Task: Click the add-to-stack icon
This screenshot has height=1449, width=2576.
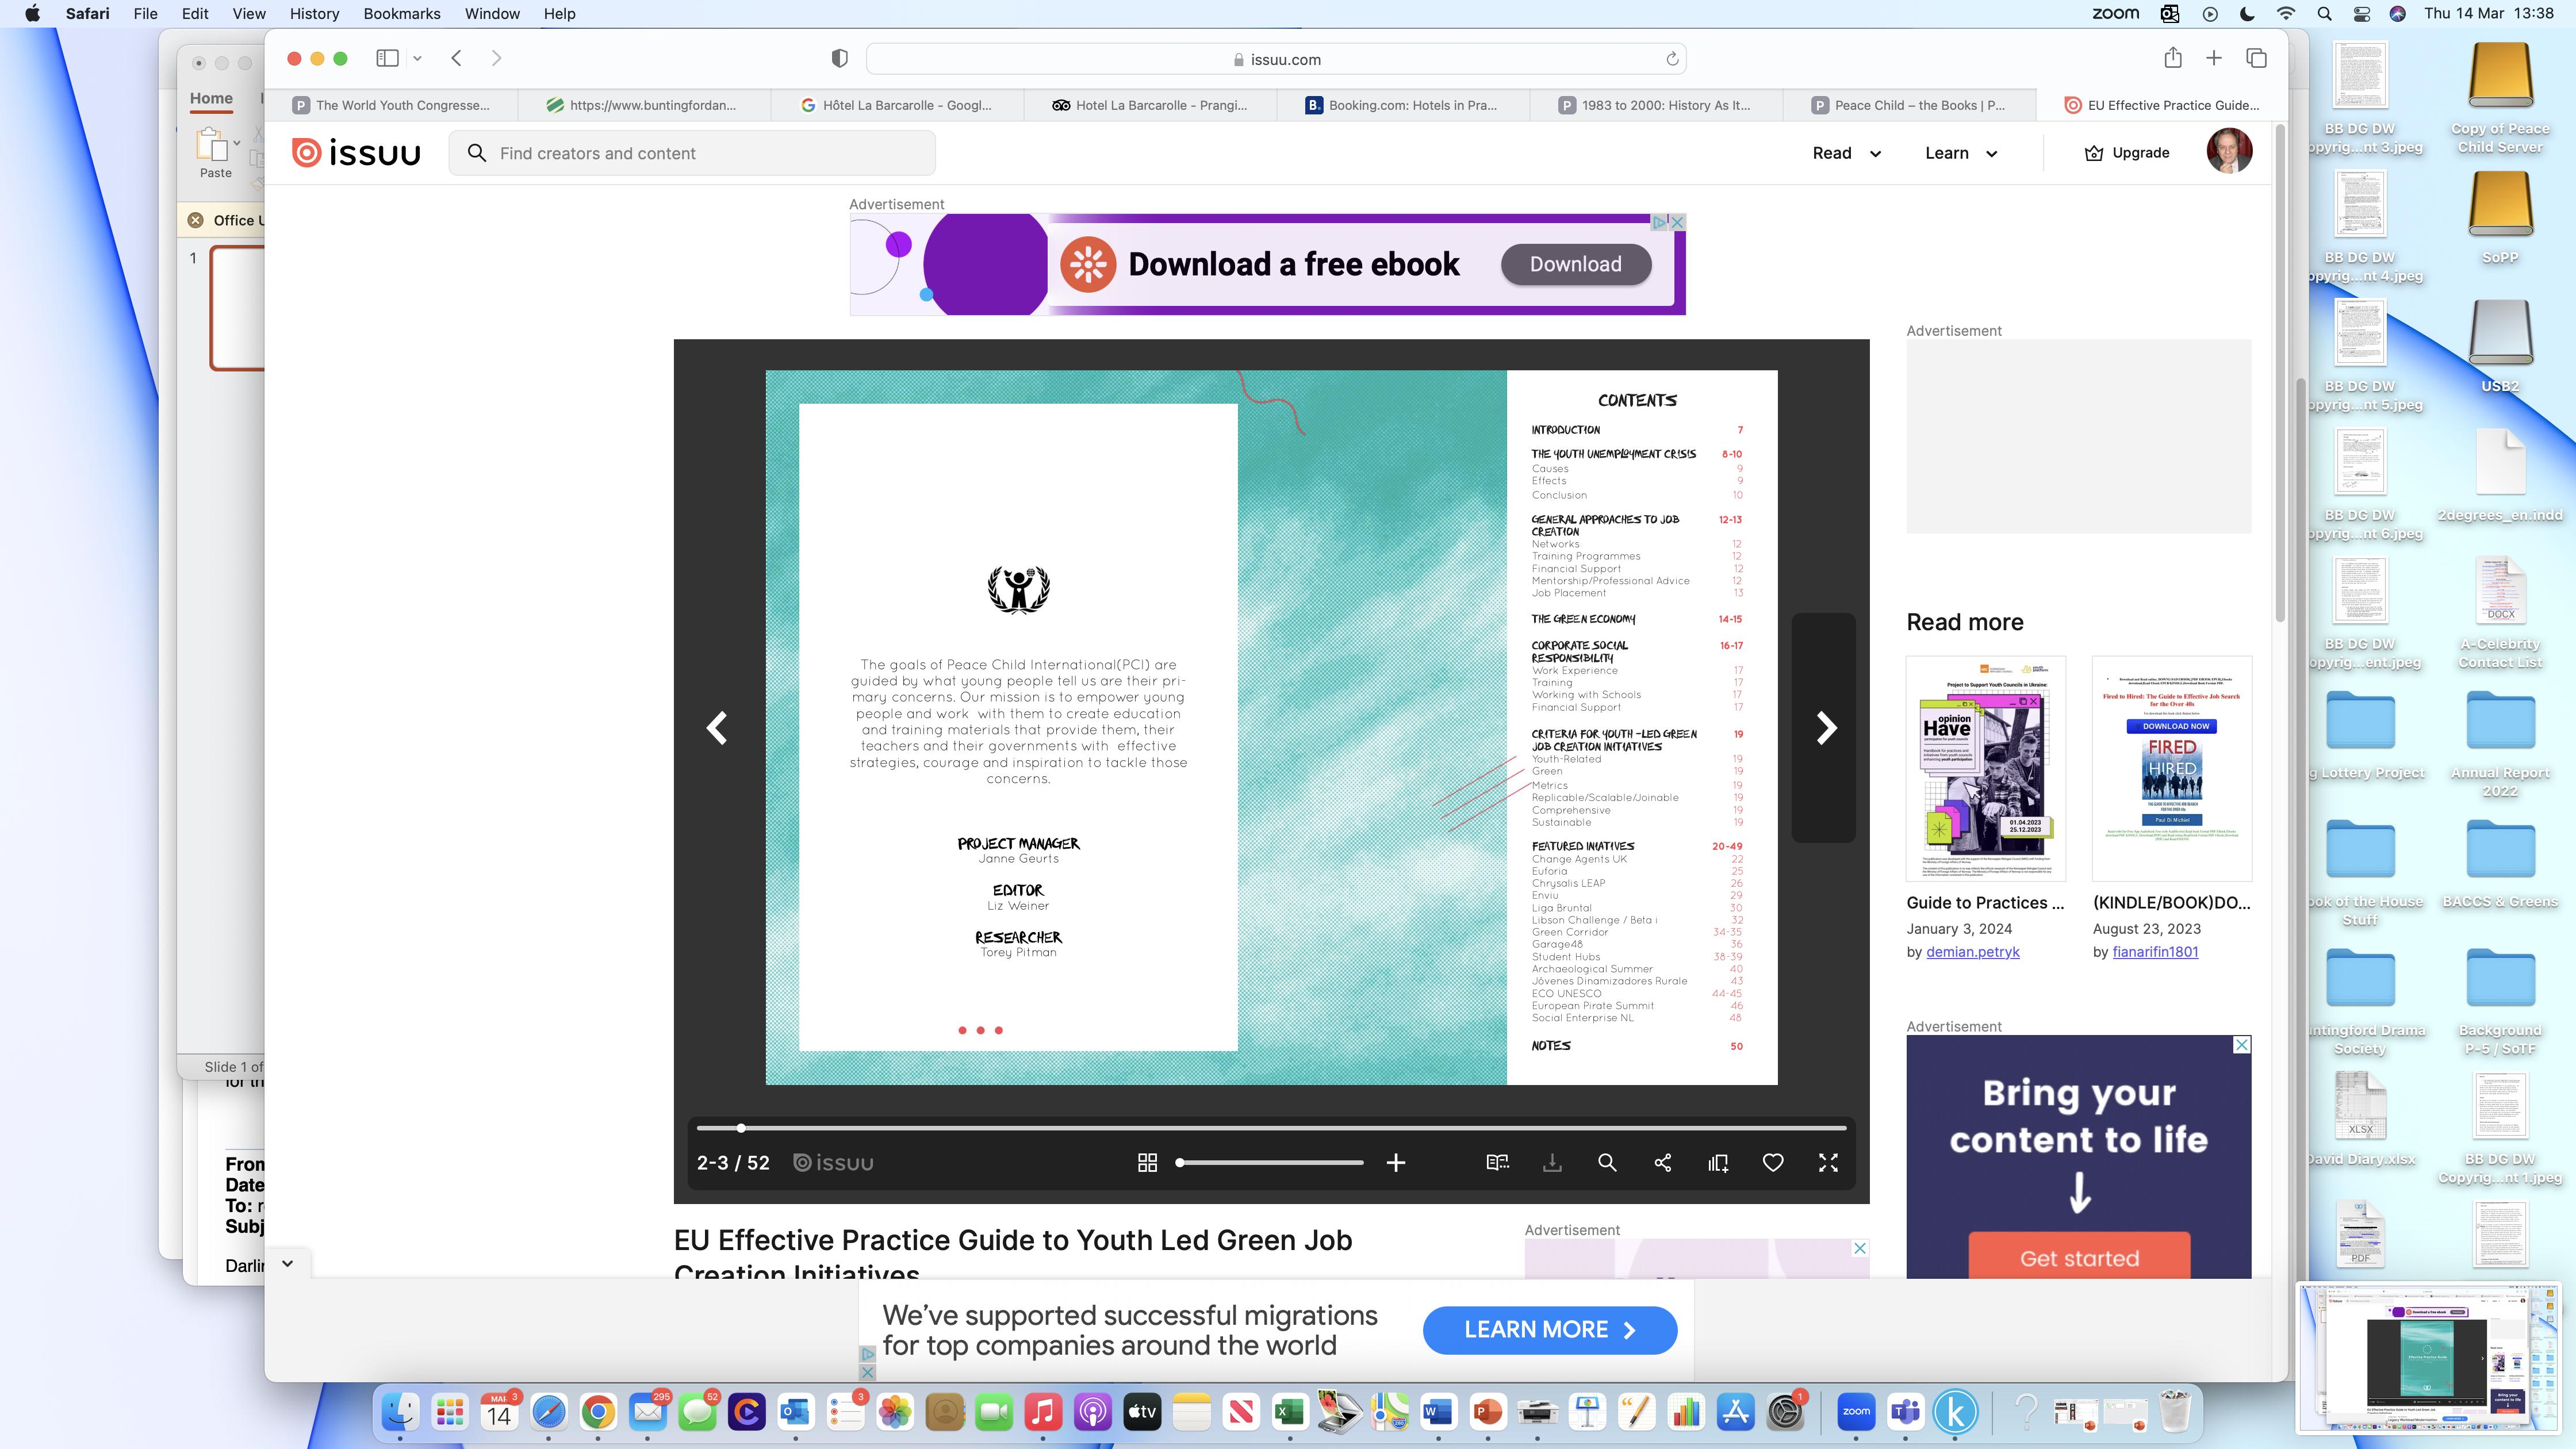Action: (x=1718, y=1162)
